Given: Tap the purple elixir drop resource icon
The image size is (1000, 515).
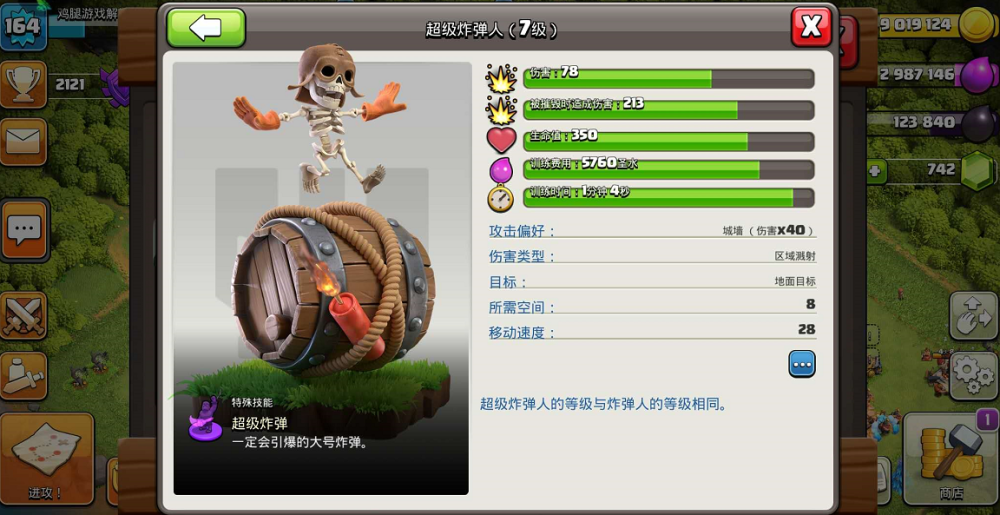Looking at the screenshot, I should tap(978, 74).
